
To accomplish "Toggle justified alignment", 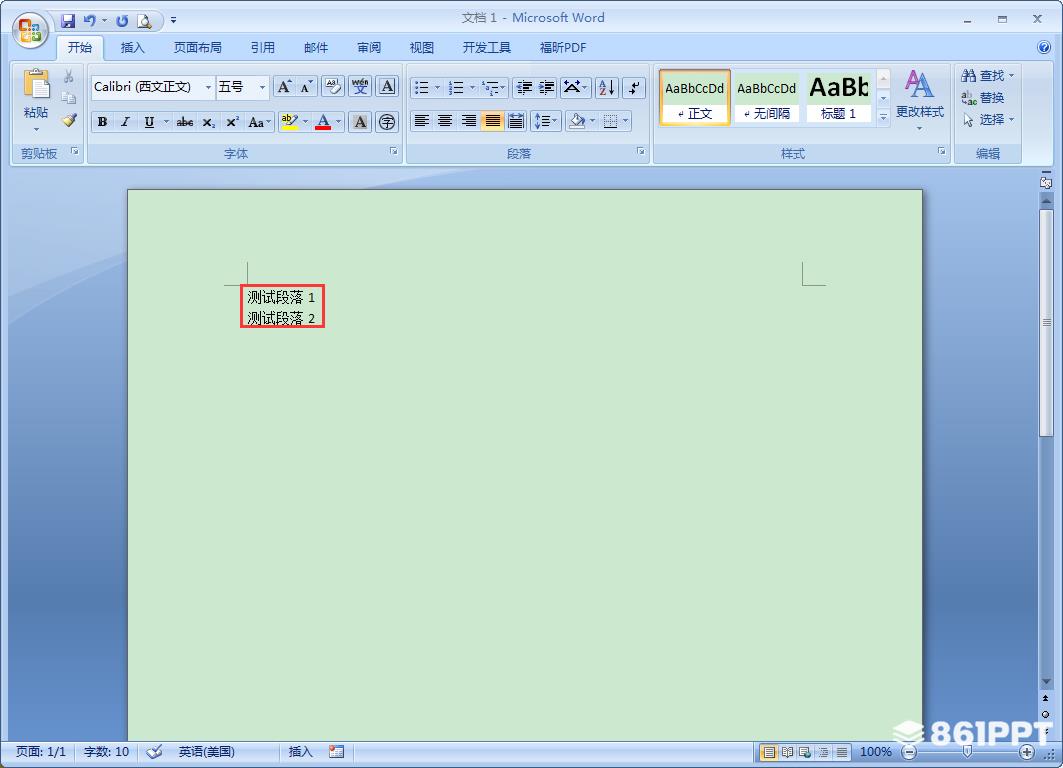I will 492,121.
